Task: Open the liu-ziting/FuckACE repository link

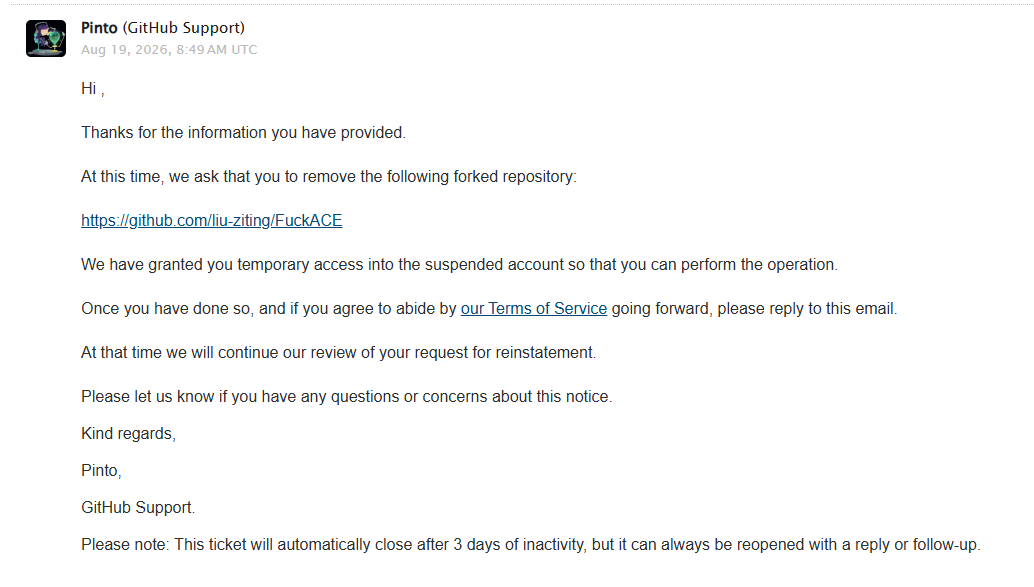Action: pos(212,220)
